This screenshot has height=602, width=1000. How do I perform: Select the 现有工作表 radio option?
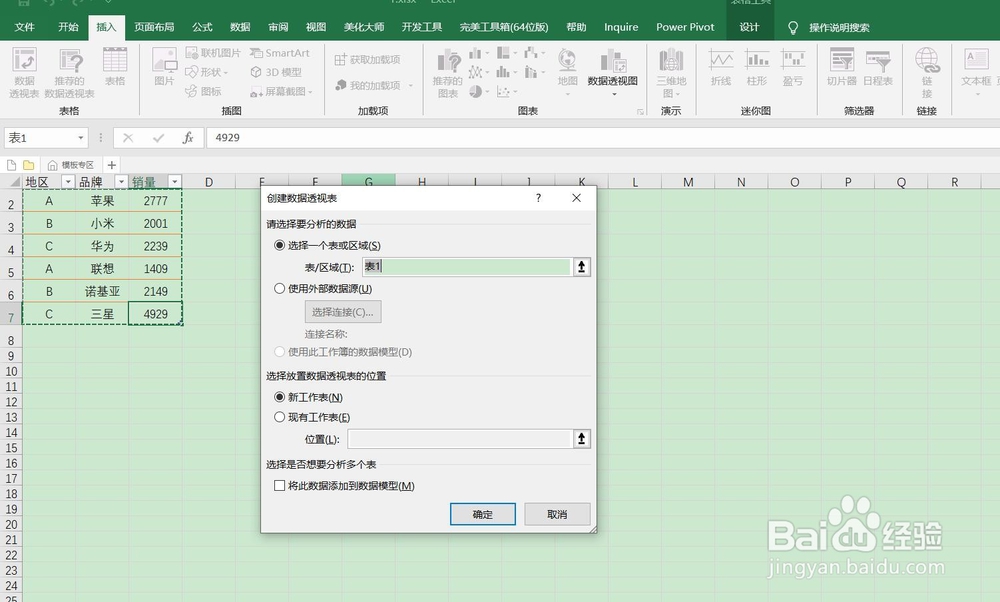coord(281,417)
